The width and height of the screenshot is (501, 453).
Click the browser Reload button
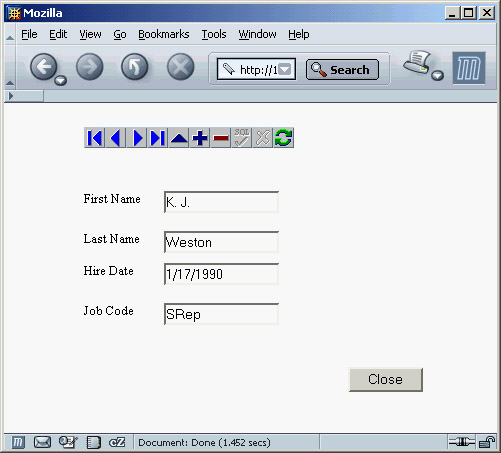[x=135, y=67]
